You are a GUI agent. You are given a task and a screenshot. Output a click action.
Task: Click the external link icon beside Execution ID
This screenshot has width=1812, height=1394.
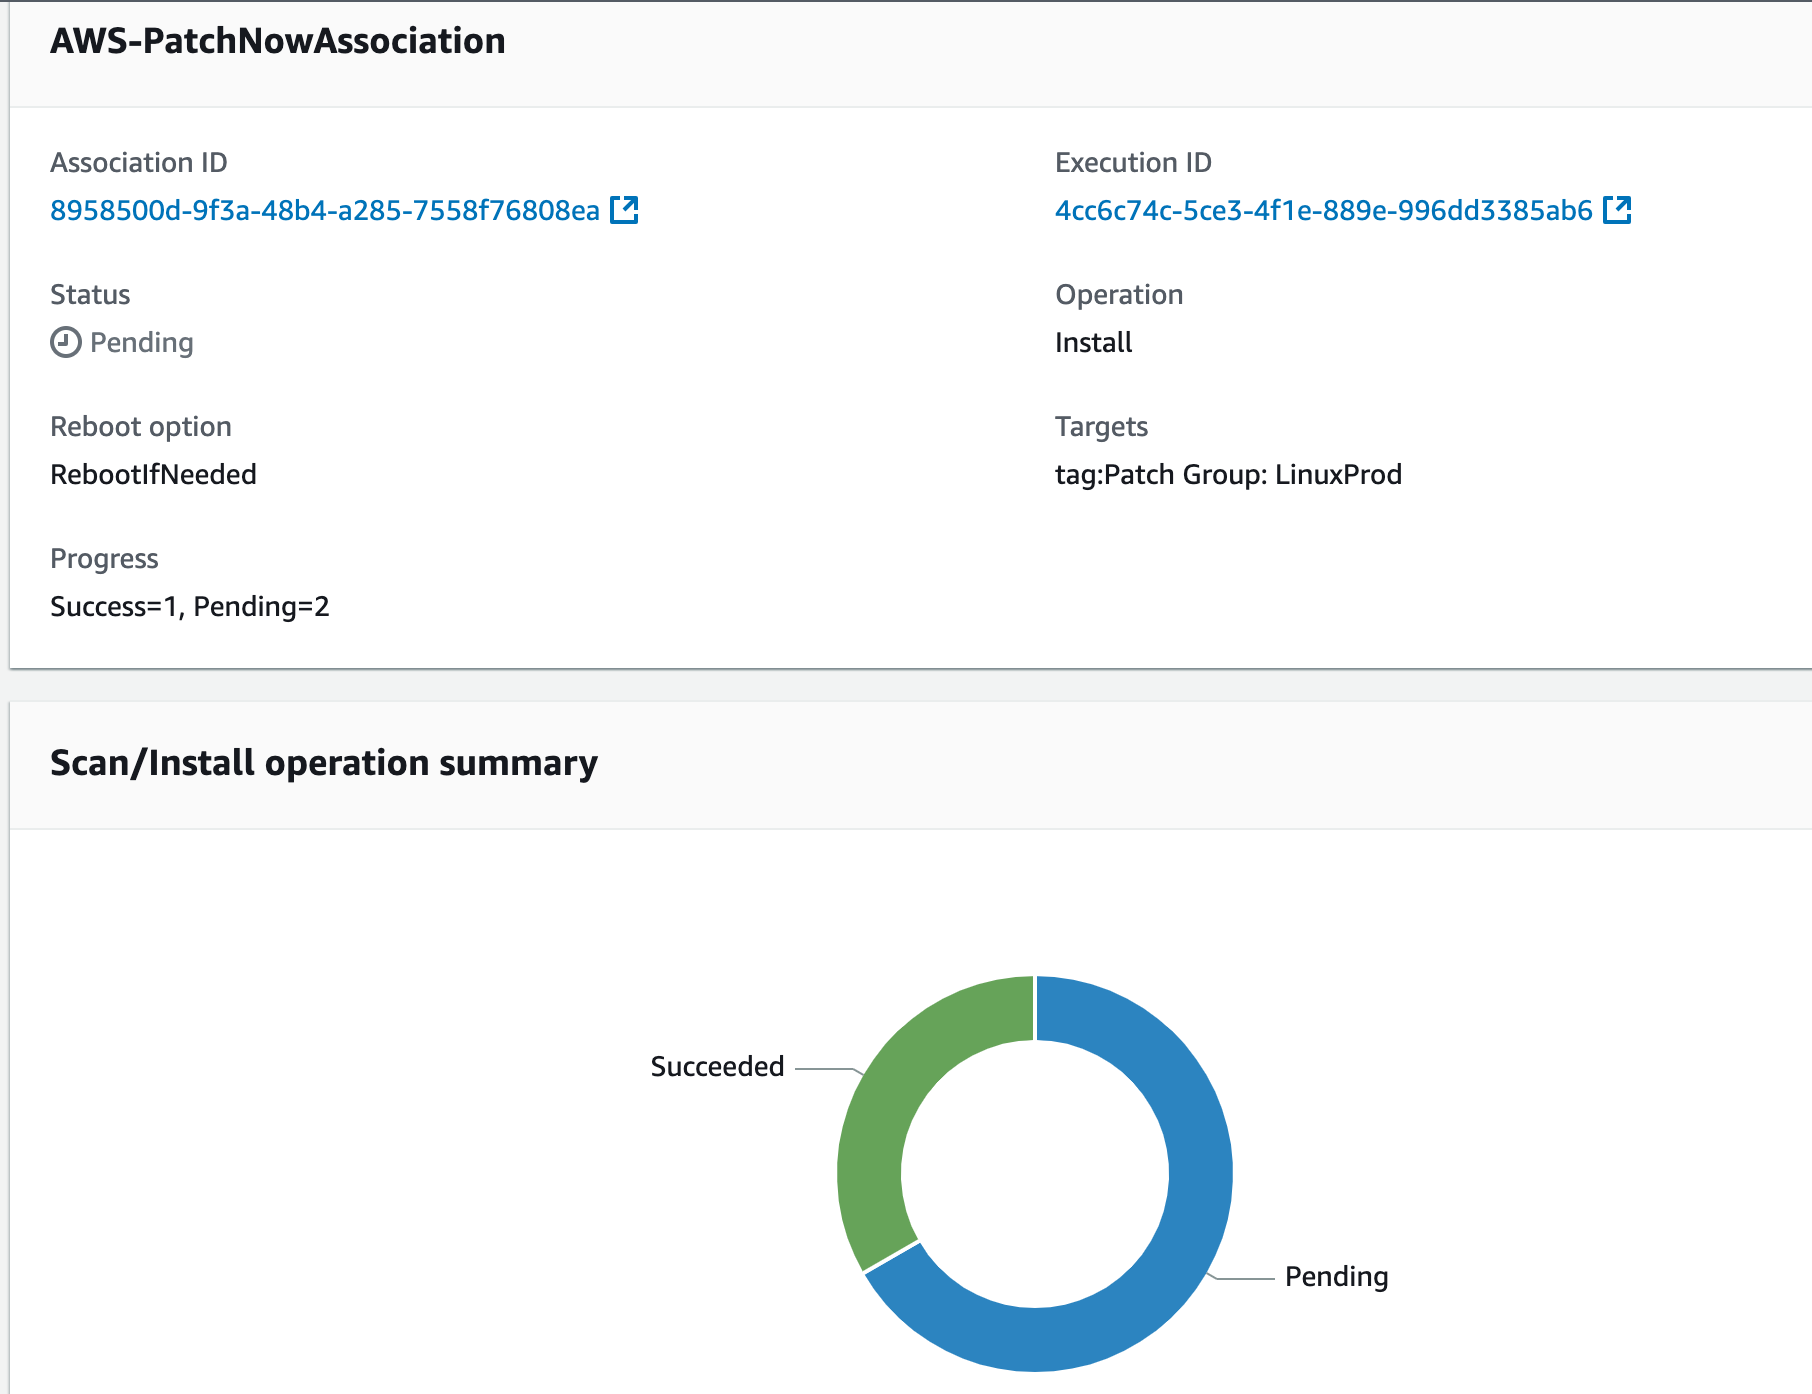pos(1619,210)
